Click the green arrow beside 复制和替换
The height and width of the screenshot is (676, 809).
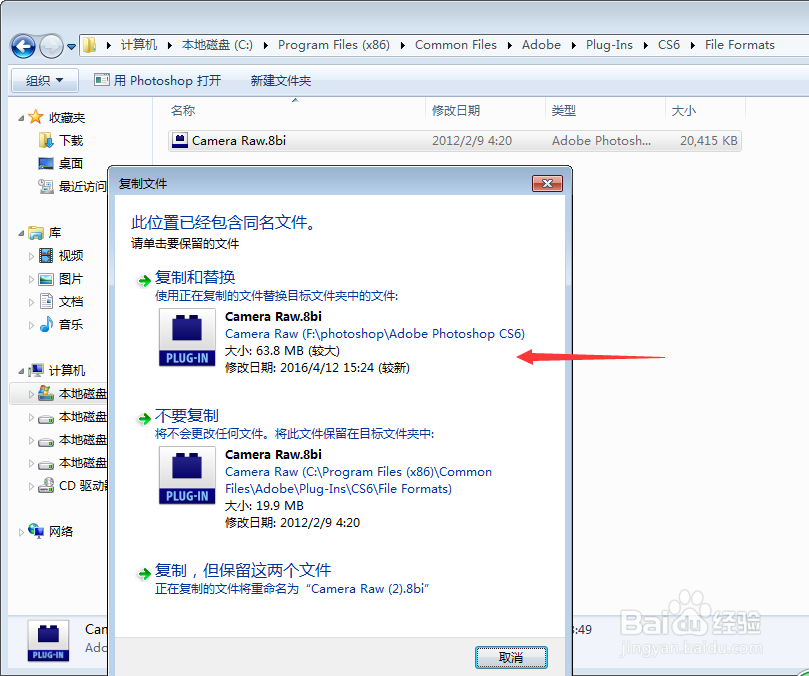click(x=143, y=281)
